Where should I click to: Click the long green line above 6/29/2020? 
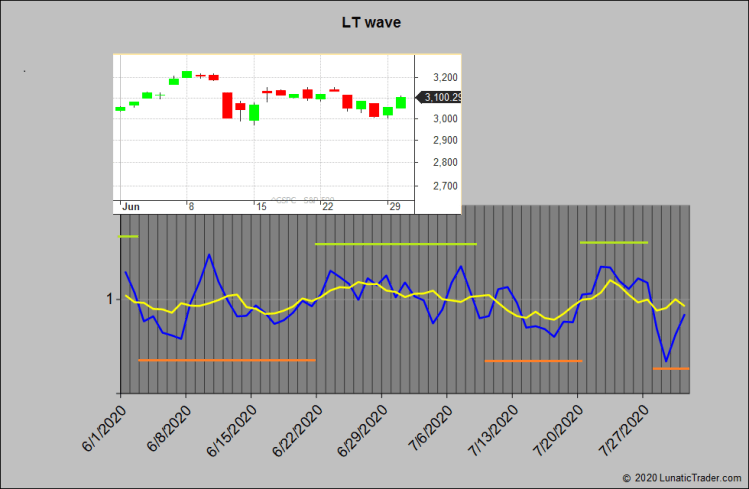click(x=395, y=244)
